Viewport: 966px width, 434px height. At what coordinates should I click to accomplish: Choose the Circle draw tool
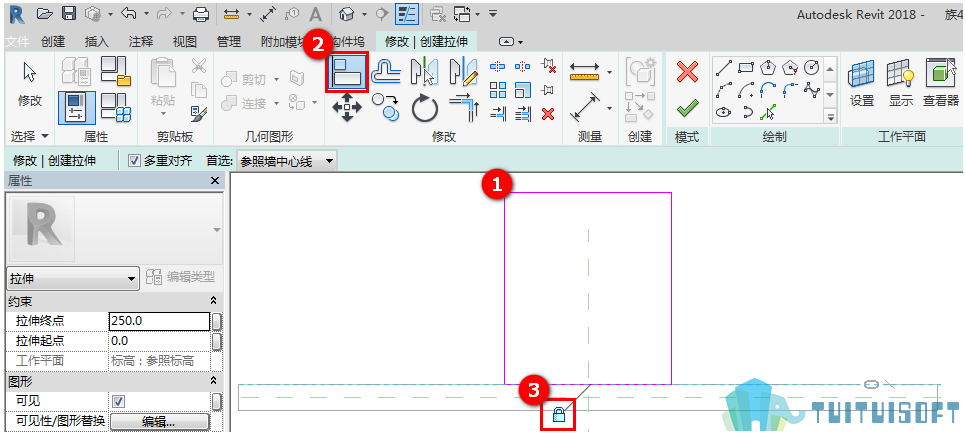pyautogui.click(x=812, y=67)
